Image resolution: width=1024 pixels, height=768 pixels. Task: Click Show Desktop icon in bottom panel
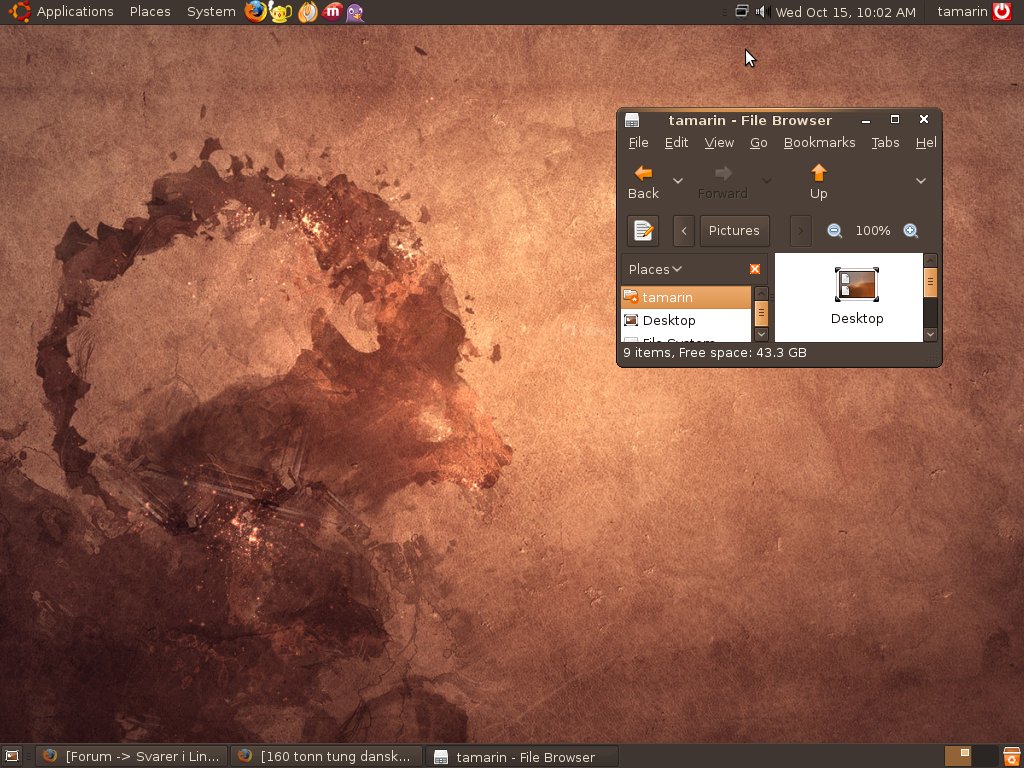point(12,756)
